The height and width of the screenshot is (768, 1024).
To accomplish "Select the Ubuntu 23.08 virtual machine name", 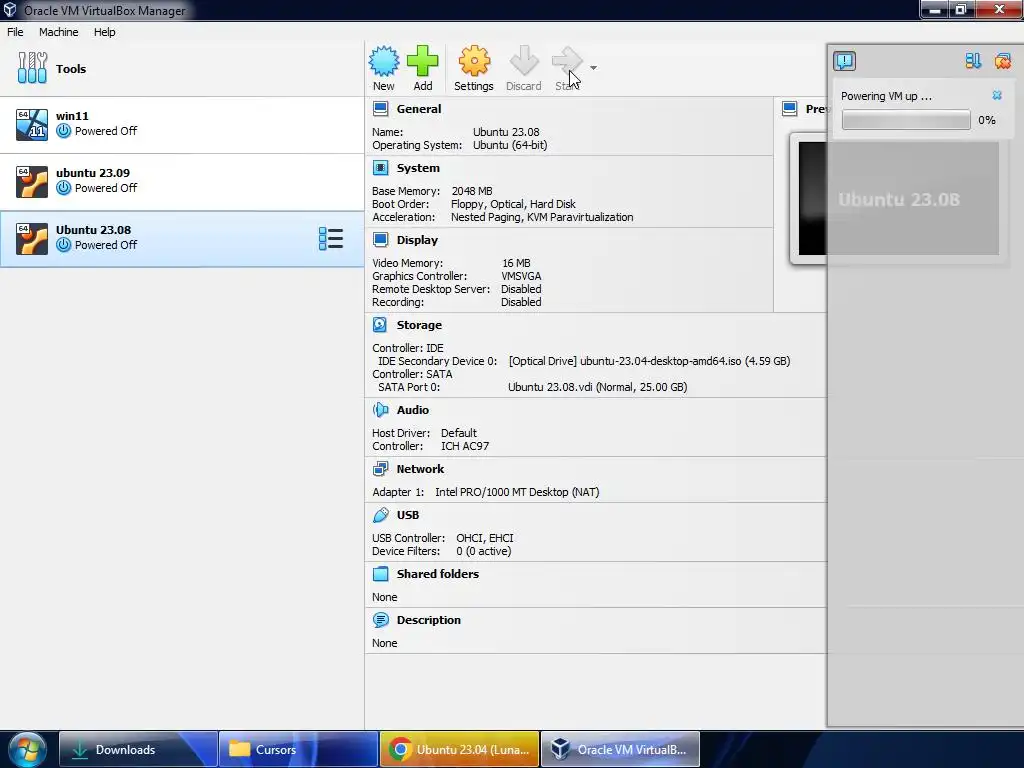I will tap(93, 230).
